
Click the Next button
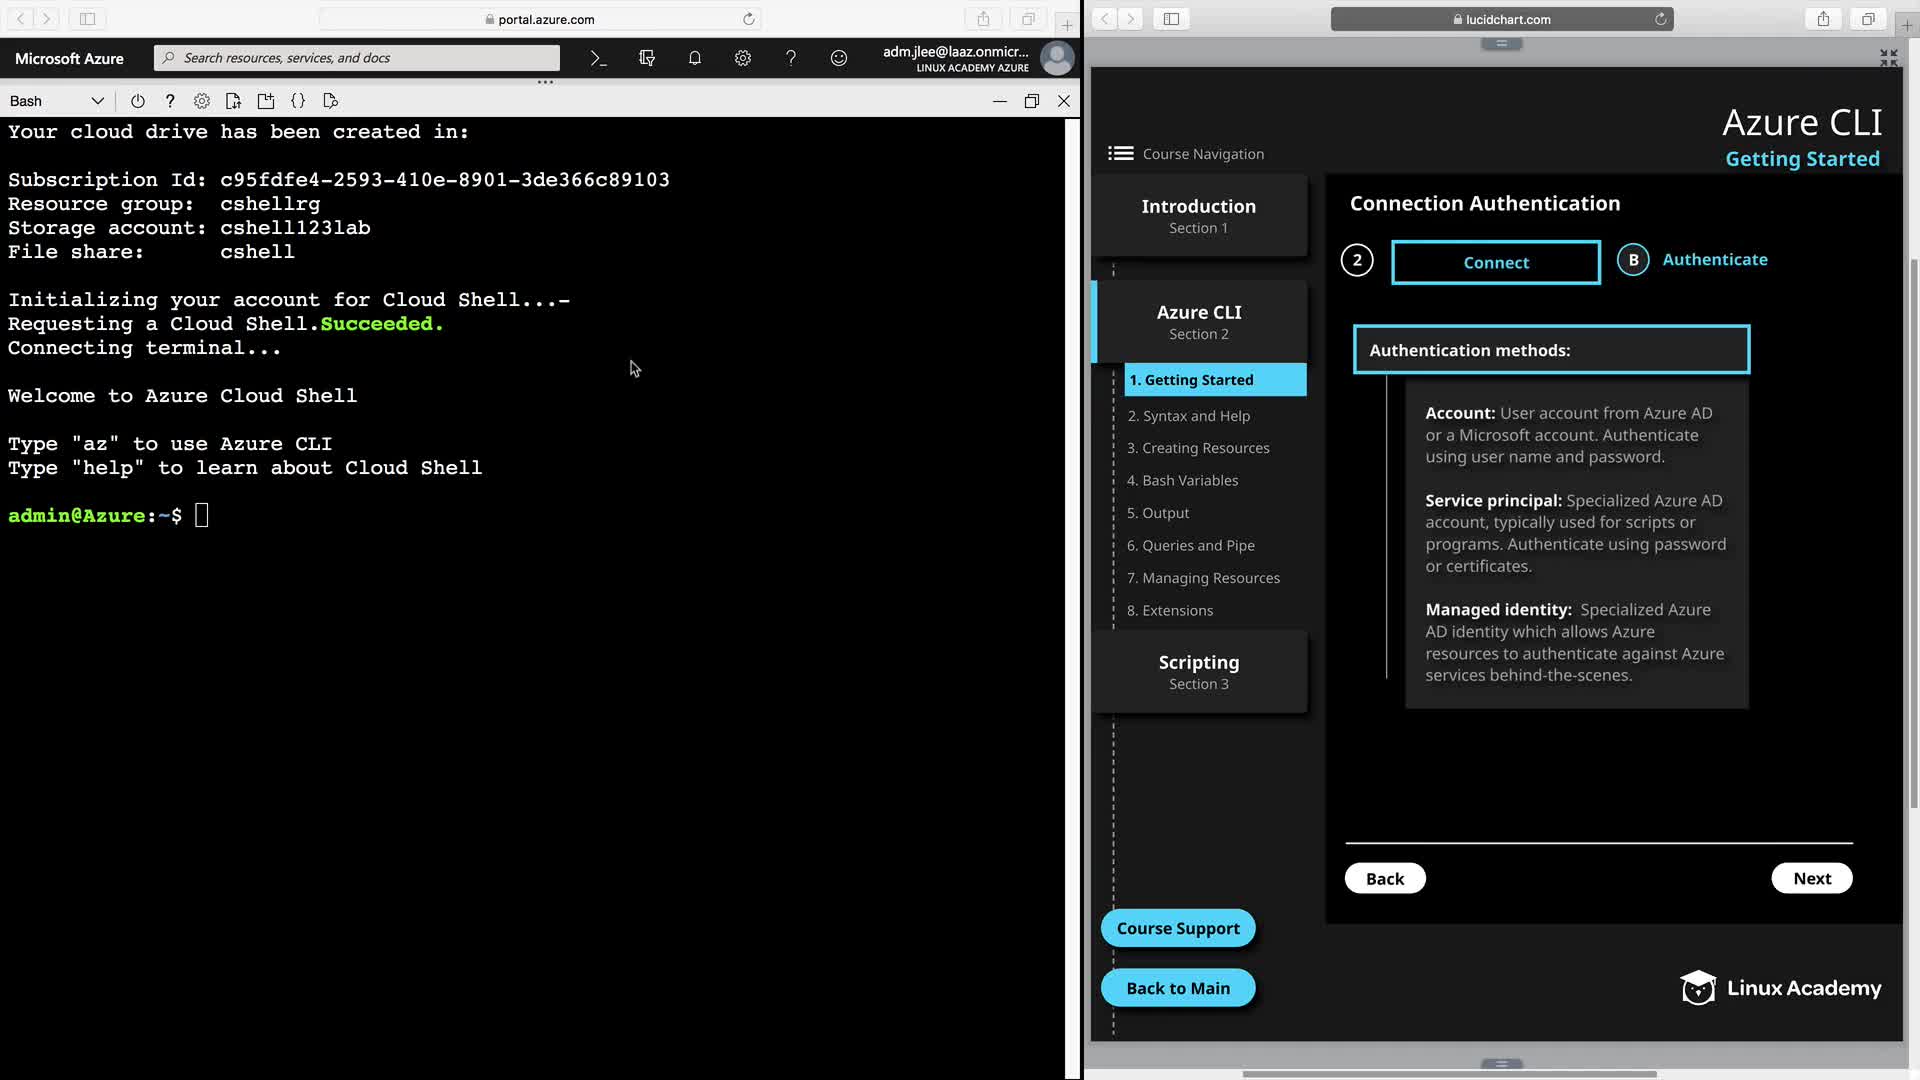click(x=1811, y=878)
